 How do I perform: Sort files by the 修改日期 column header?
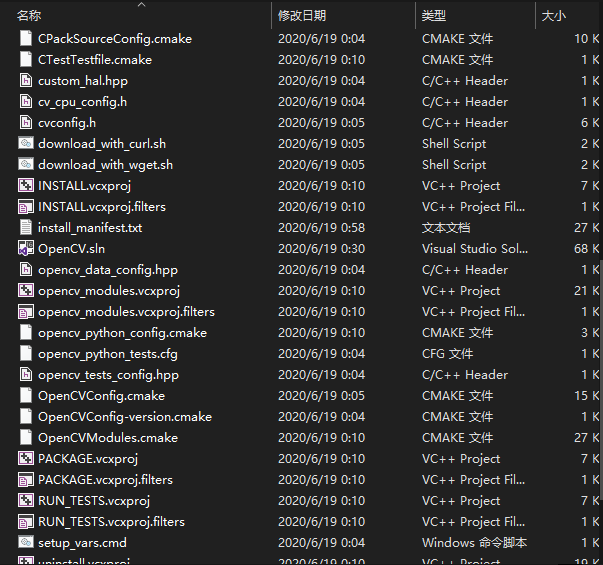coord(302,16)
